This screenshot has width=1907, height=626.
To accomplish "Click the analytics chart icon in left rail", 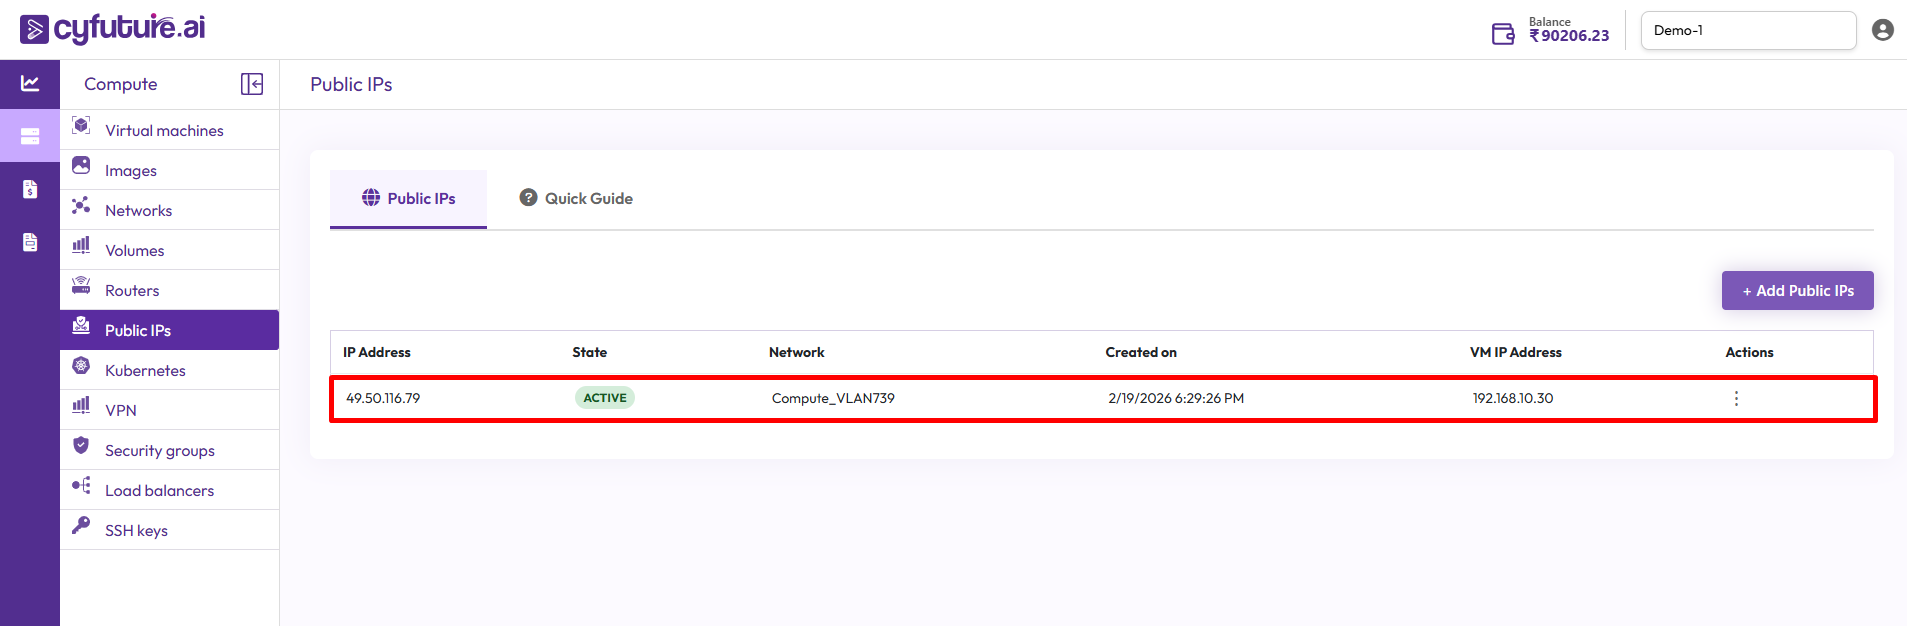I will click(30, 84).
